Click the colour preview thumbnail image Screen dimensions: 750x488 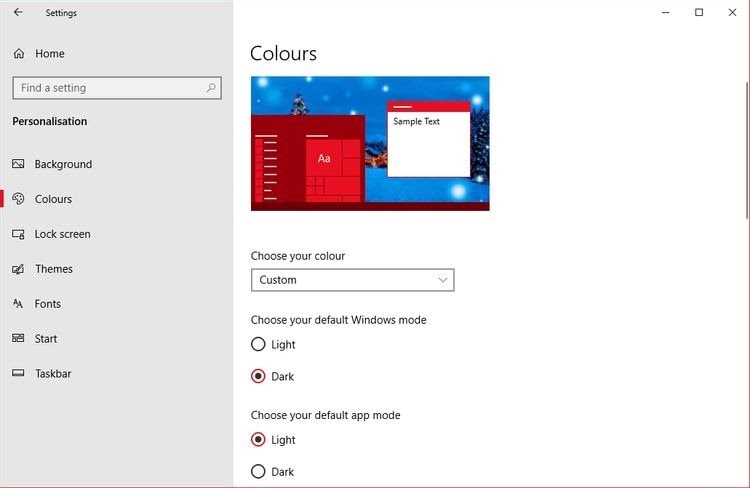click(370, 143)
